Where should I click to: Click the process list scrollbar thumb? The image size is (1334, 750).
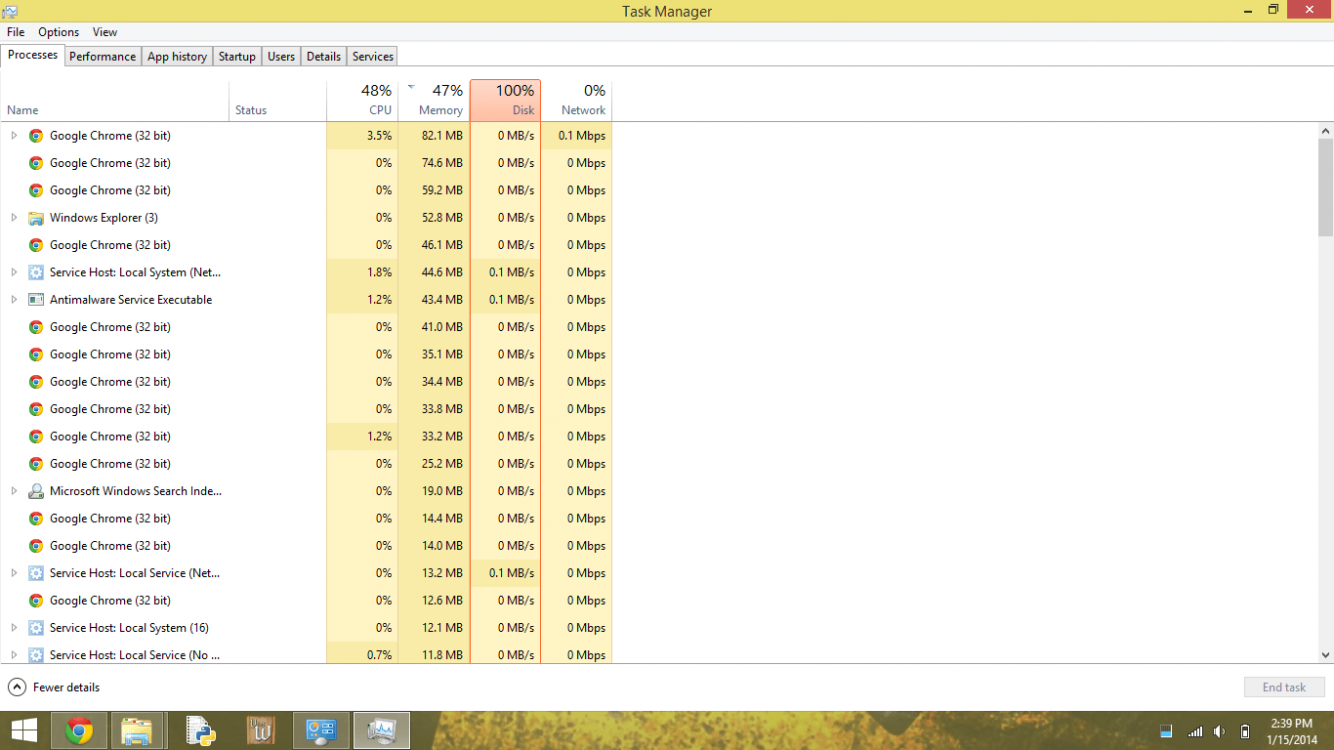coord(1326,188)
